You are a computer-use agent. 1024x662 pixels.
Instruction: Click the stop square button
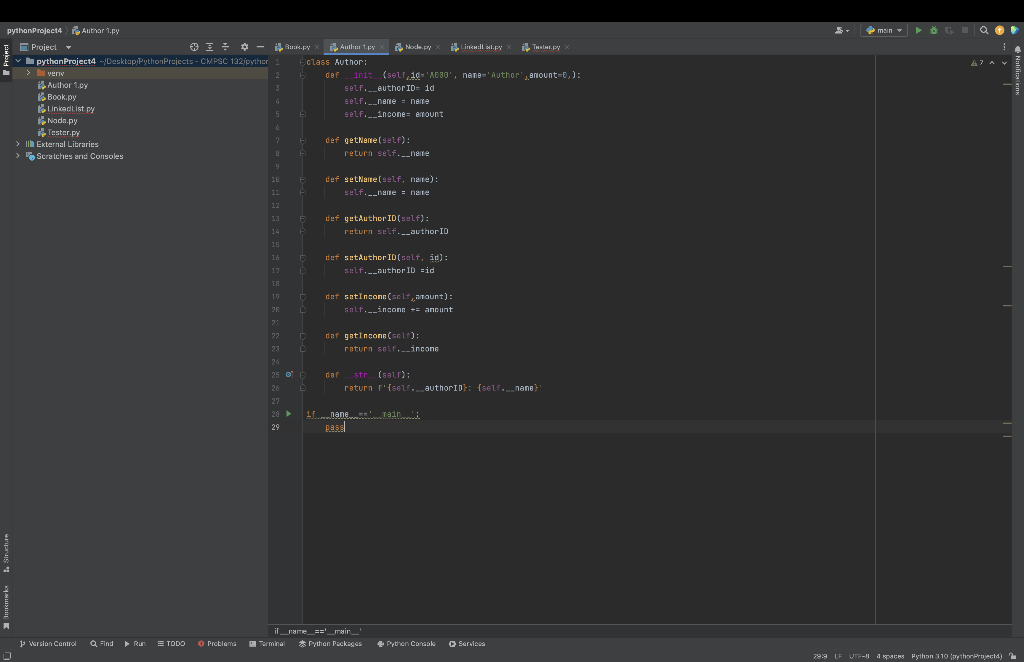pyautogui.click(x=965, y=30)
